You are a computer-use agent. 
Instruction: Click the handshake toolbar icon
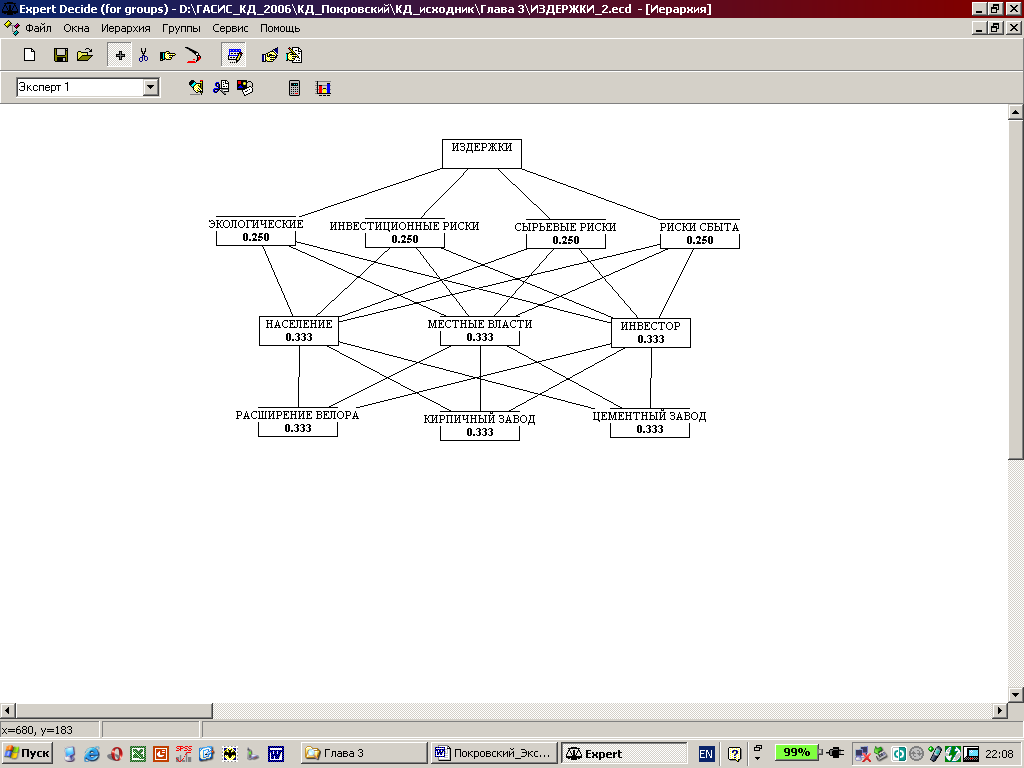270,55
